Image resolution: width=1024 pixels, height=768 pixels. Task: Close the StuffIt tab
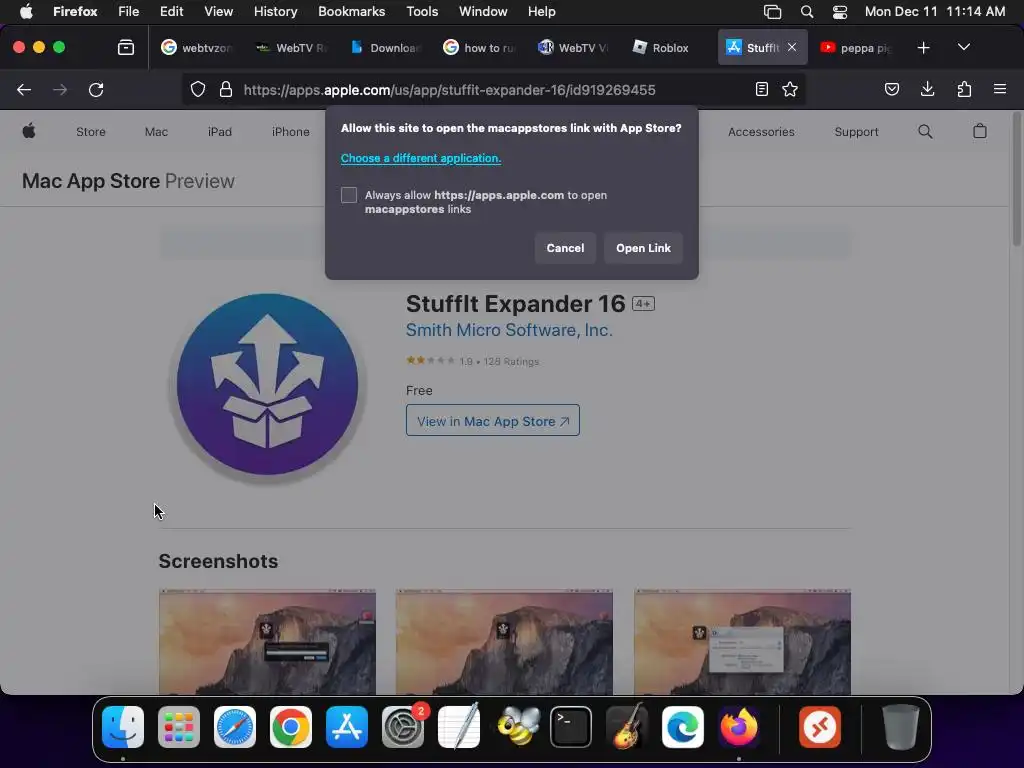click(792, 48)
